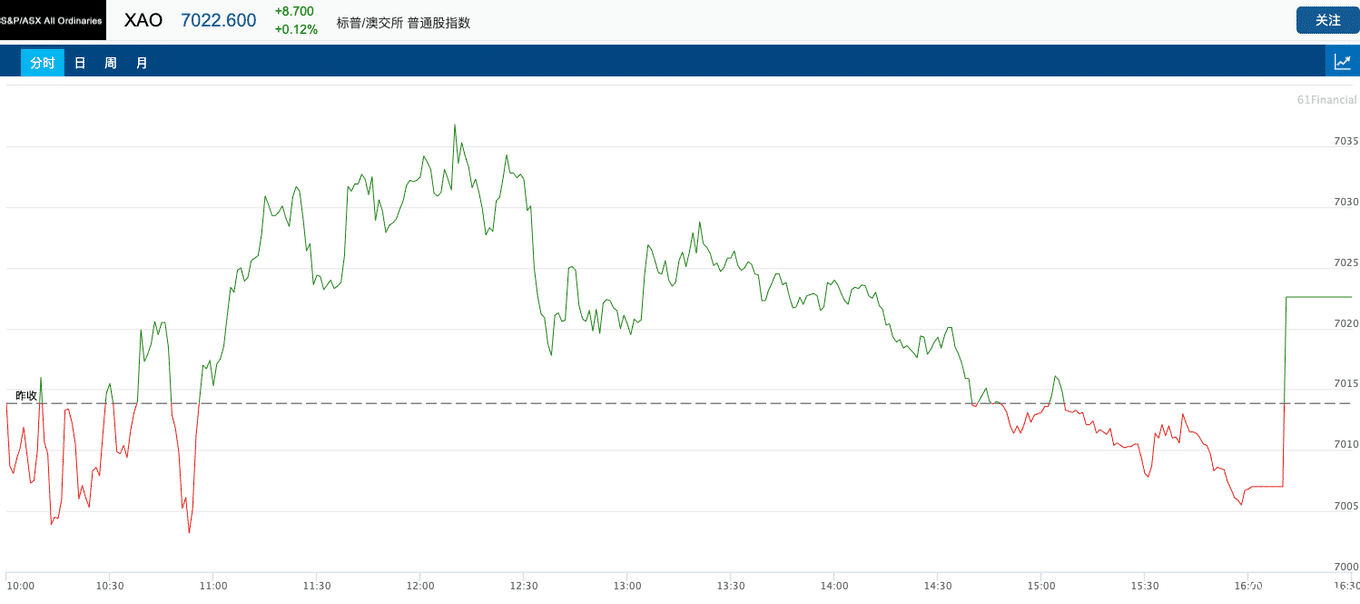The width and height of the screenshot is (1360, 604).
Task: Click the 13:30 time axis label
Action: point(731,586)
